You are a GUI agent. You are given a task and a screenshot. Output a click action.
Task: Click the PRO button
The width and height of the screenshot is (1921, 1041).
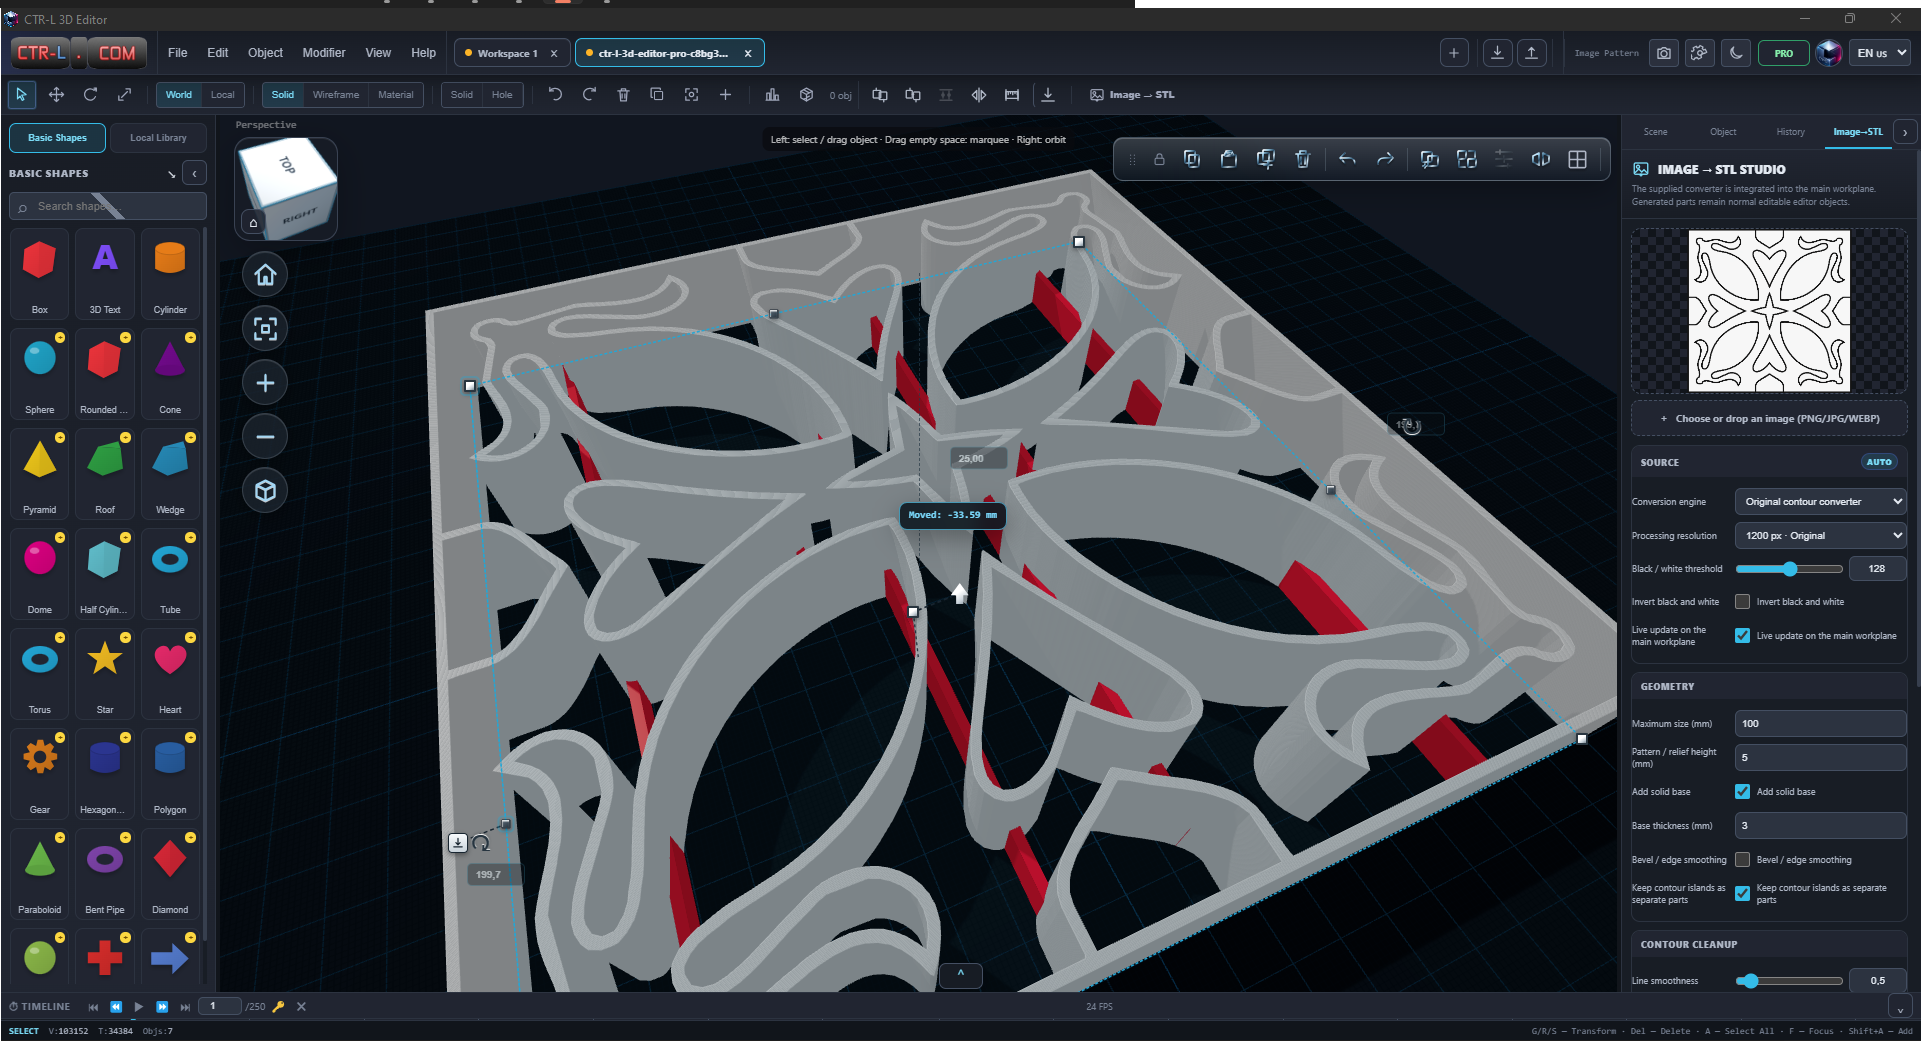1784,53
